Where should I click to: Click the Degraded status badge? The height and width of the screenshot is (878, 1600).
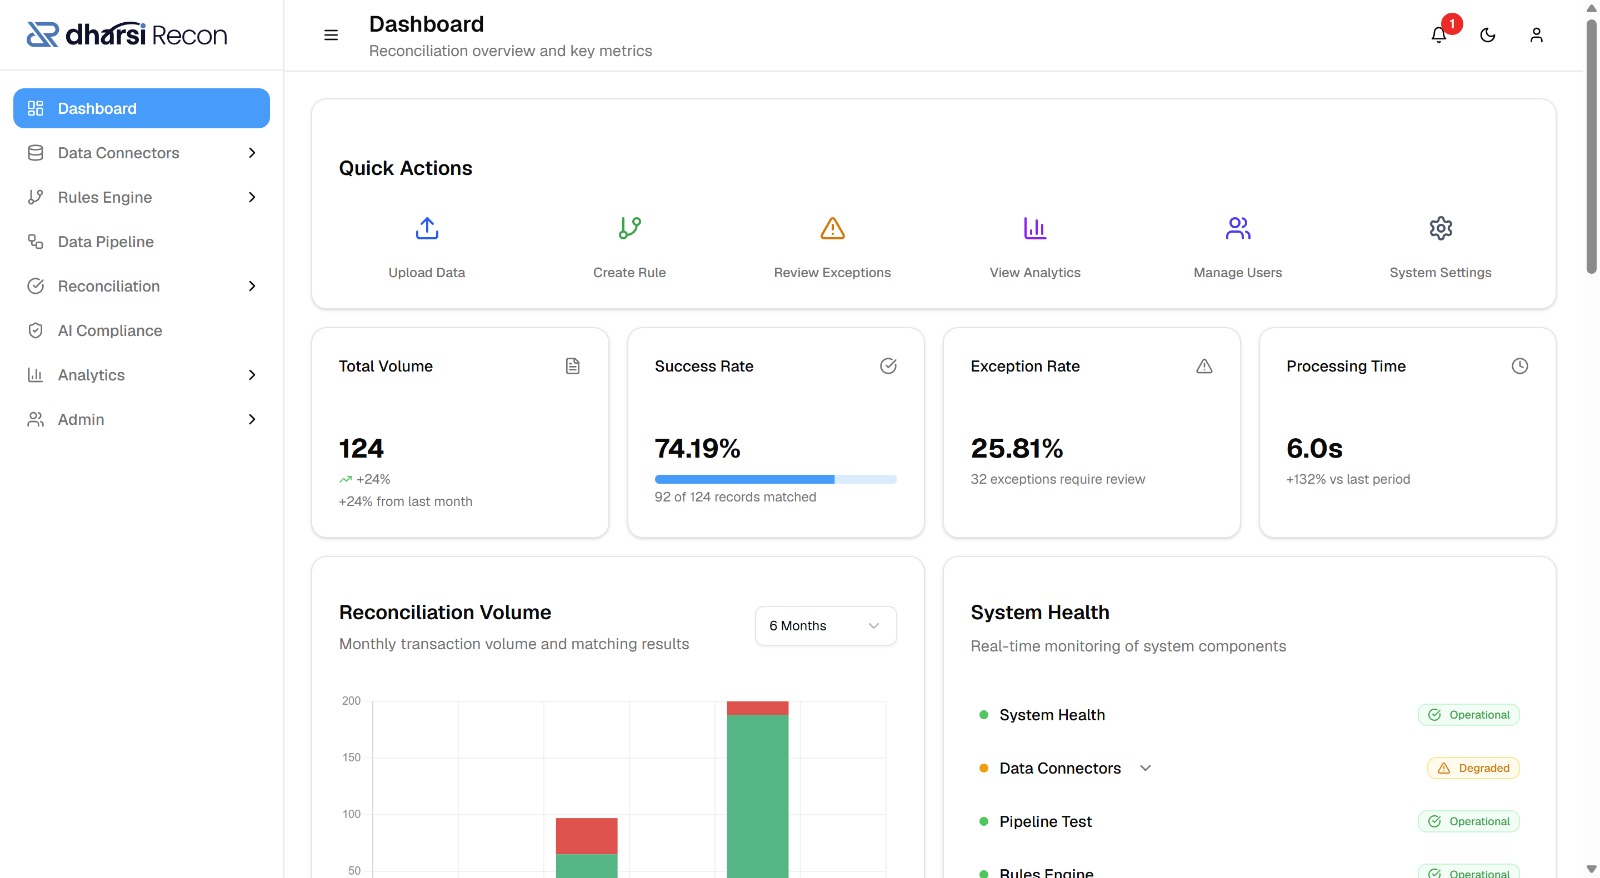point(1473,768)
